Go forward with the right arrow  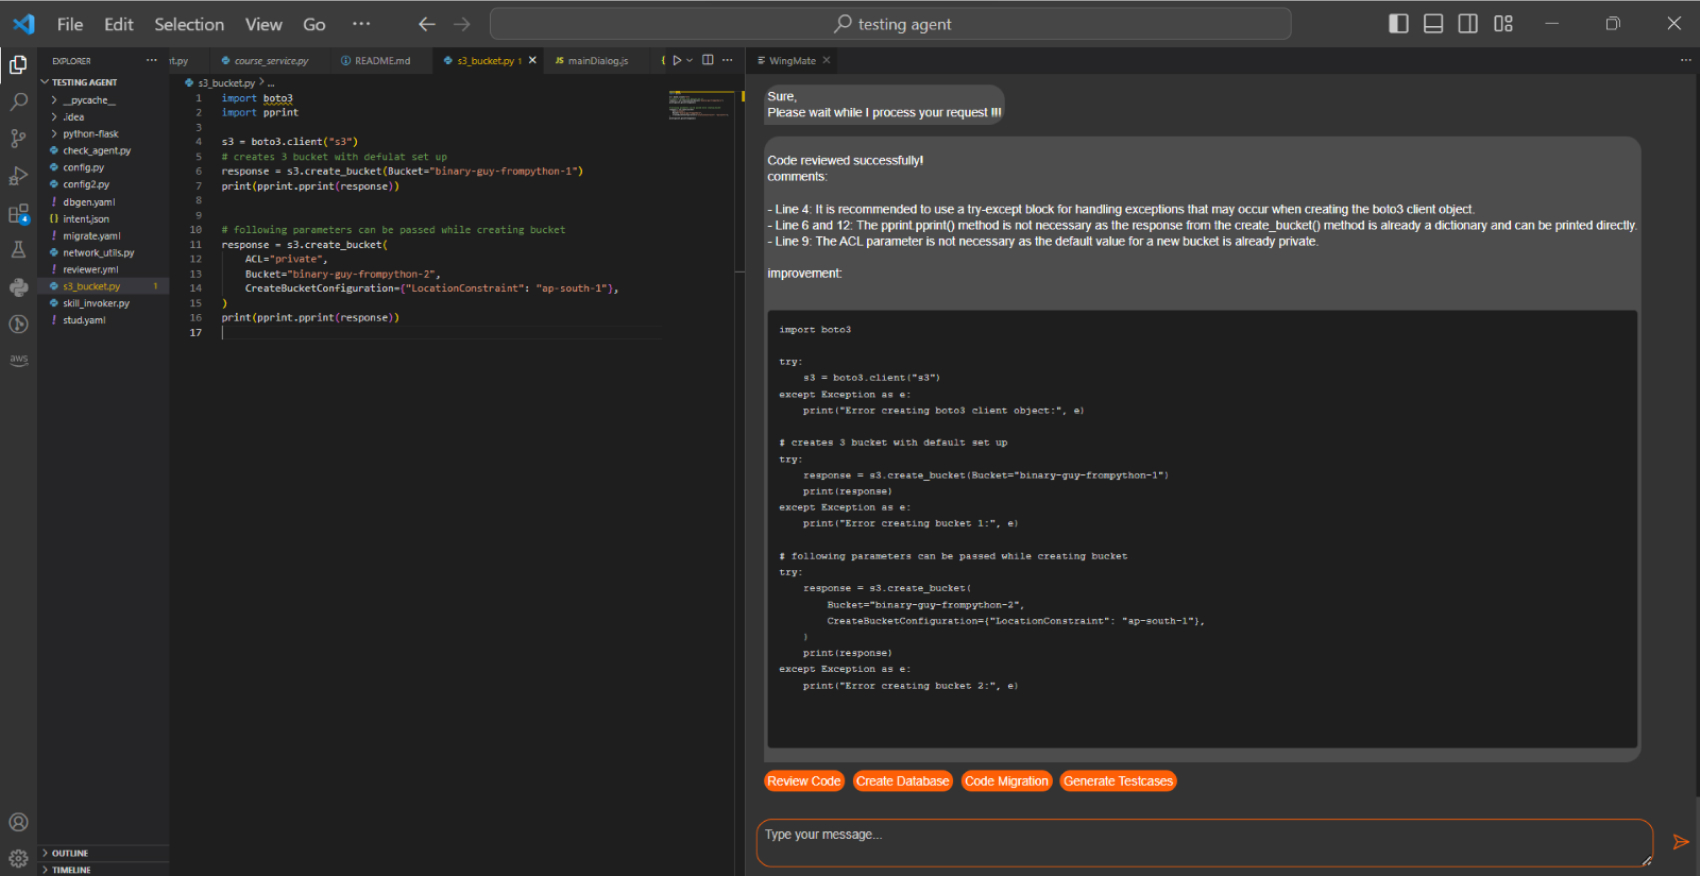[x=461, y=24]
